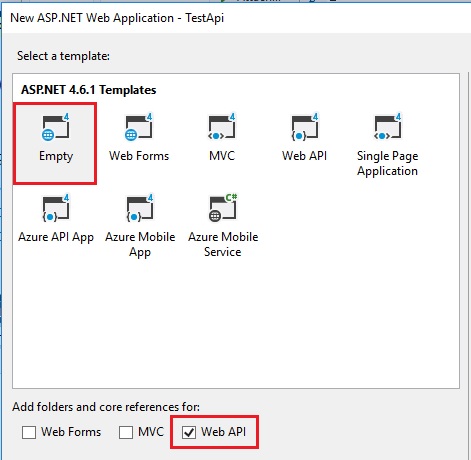Choose the Azure API App template icon
471x460 pixels.
coord(56,208)
